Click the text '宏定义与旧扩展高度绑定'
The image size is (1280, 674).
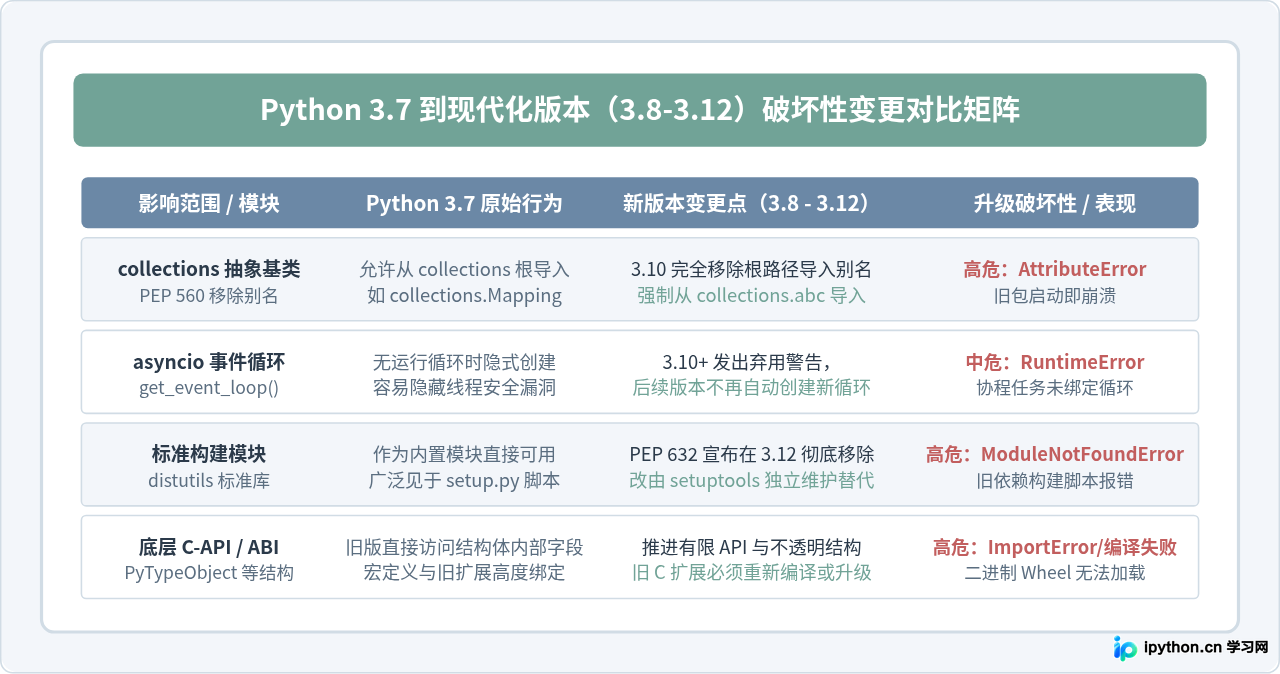(464, 573)
